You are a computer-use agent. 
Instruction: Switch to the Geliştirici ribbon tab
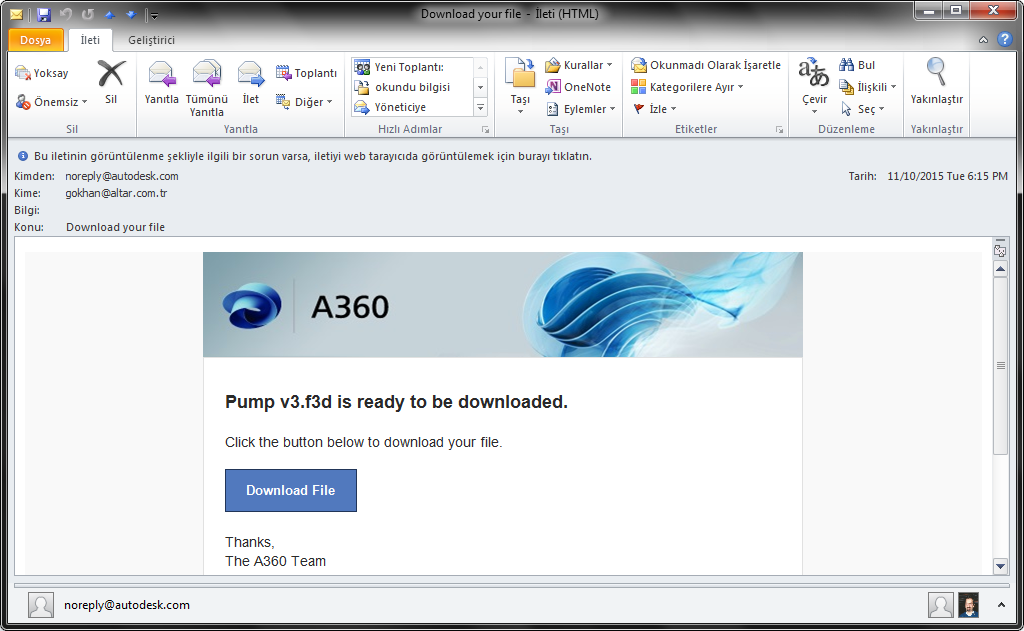pyautogui.click(x=152, y=40)
